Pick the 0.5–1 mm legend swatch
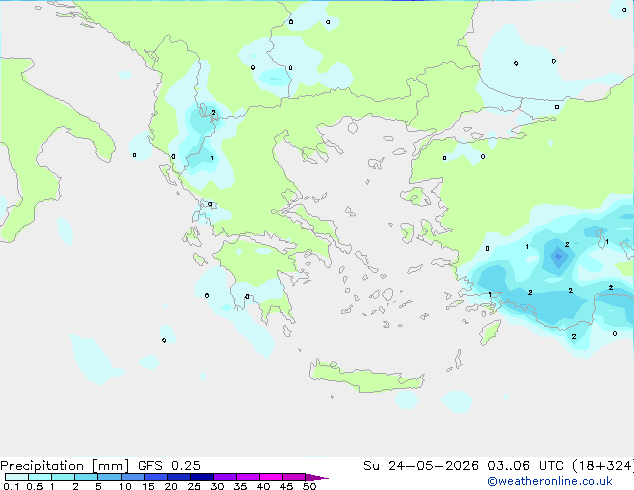The width and height of the screenshot is (634, 490). [x=40, y=477]
